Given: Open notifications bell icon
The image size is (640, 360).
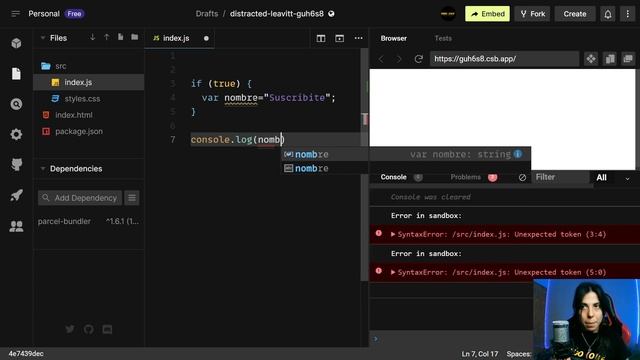Looking at the screenshot, I should pyautogui.click(x=608, y=14).
